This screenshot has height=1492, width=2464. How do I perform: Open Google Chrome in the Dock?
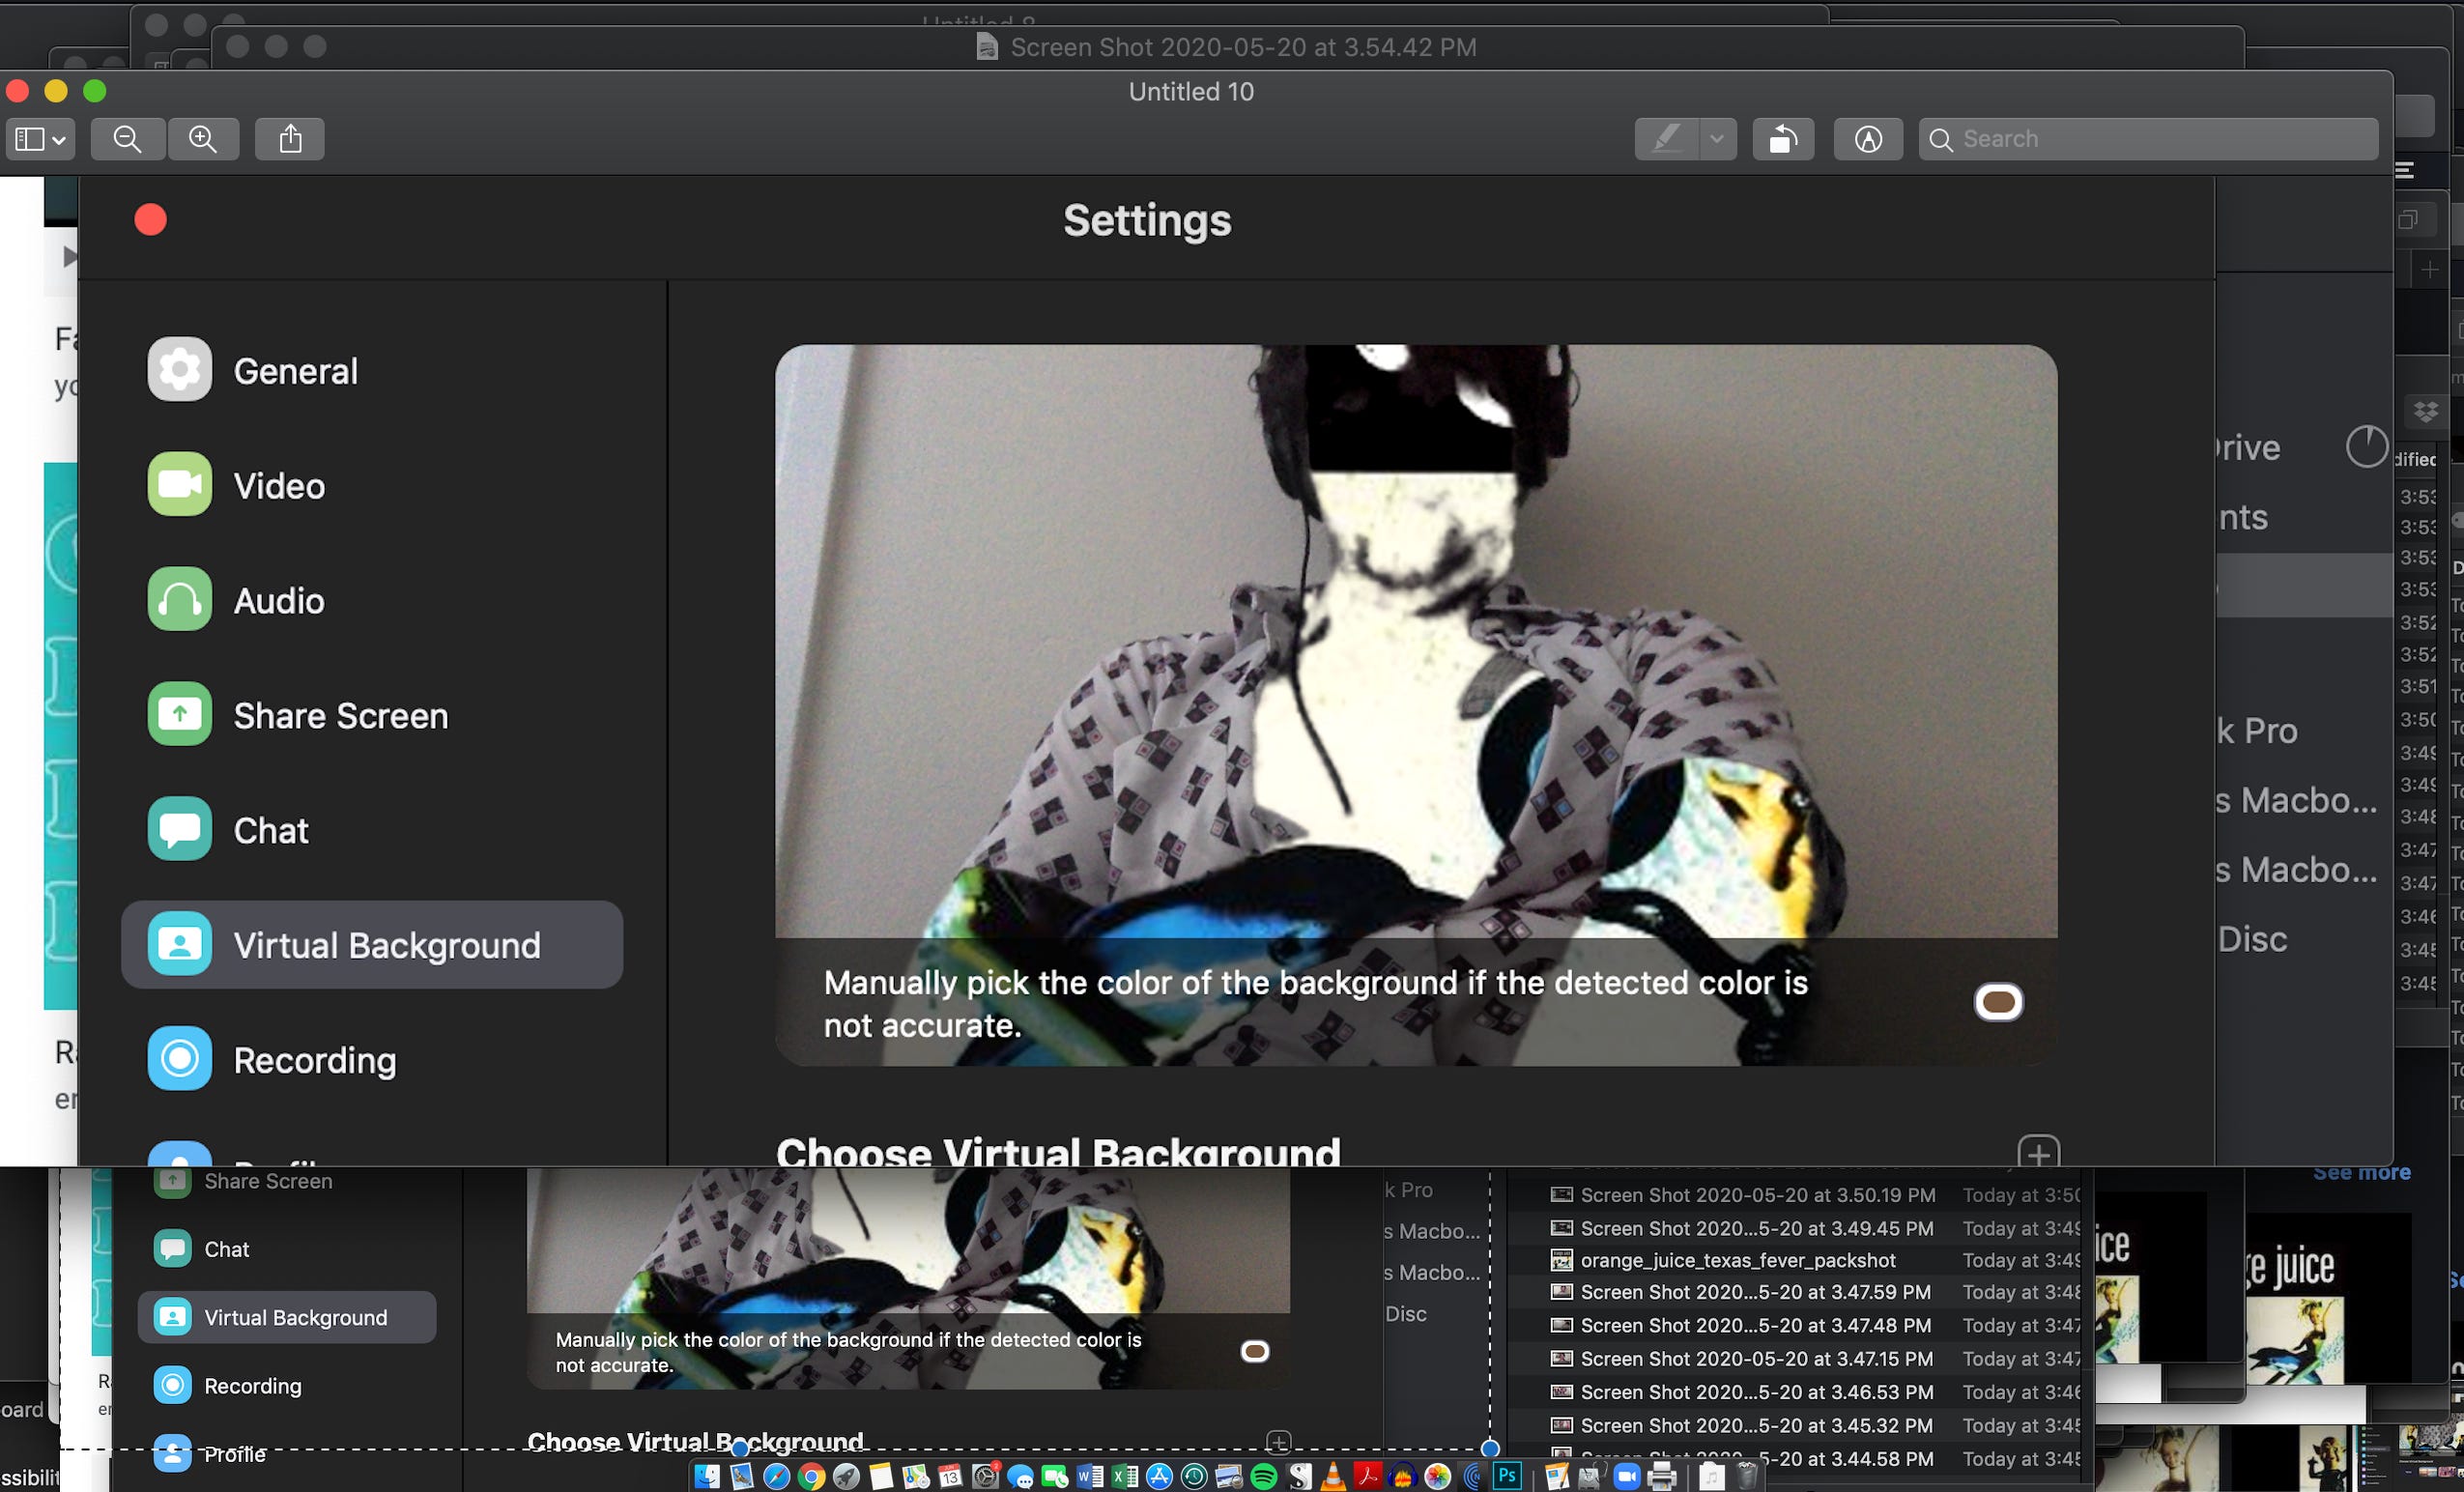coord(812,1476)
